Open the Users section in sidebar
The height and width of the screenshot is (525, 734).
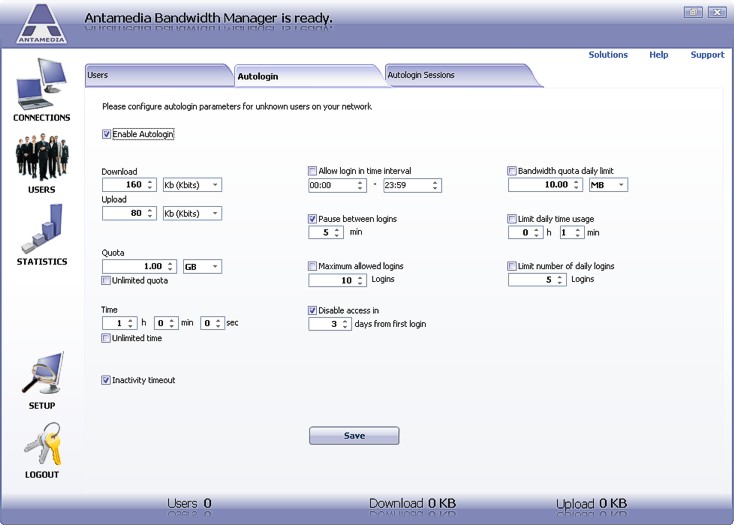[42, 164]
